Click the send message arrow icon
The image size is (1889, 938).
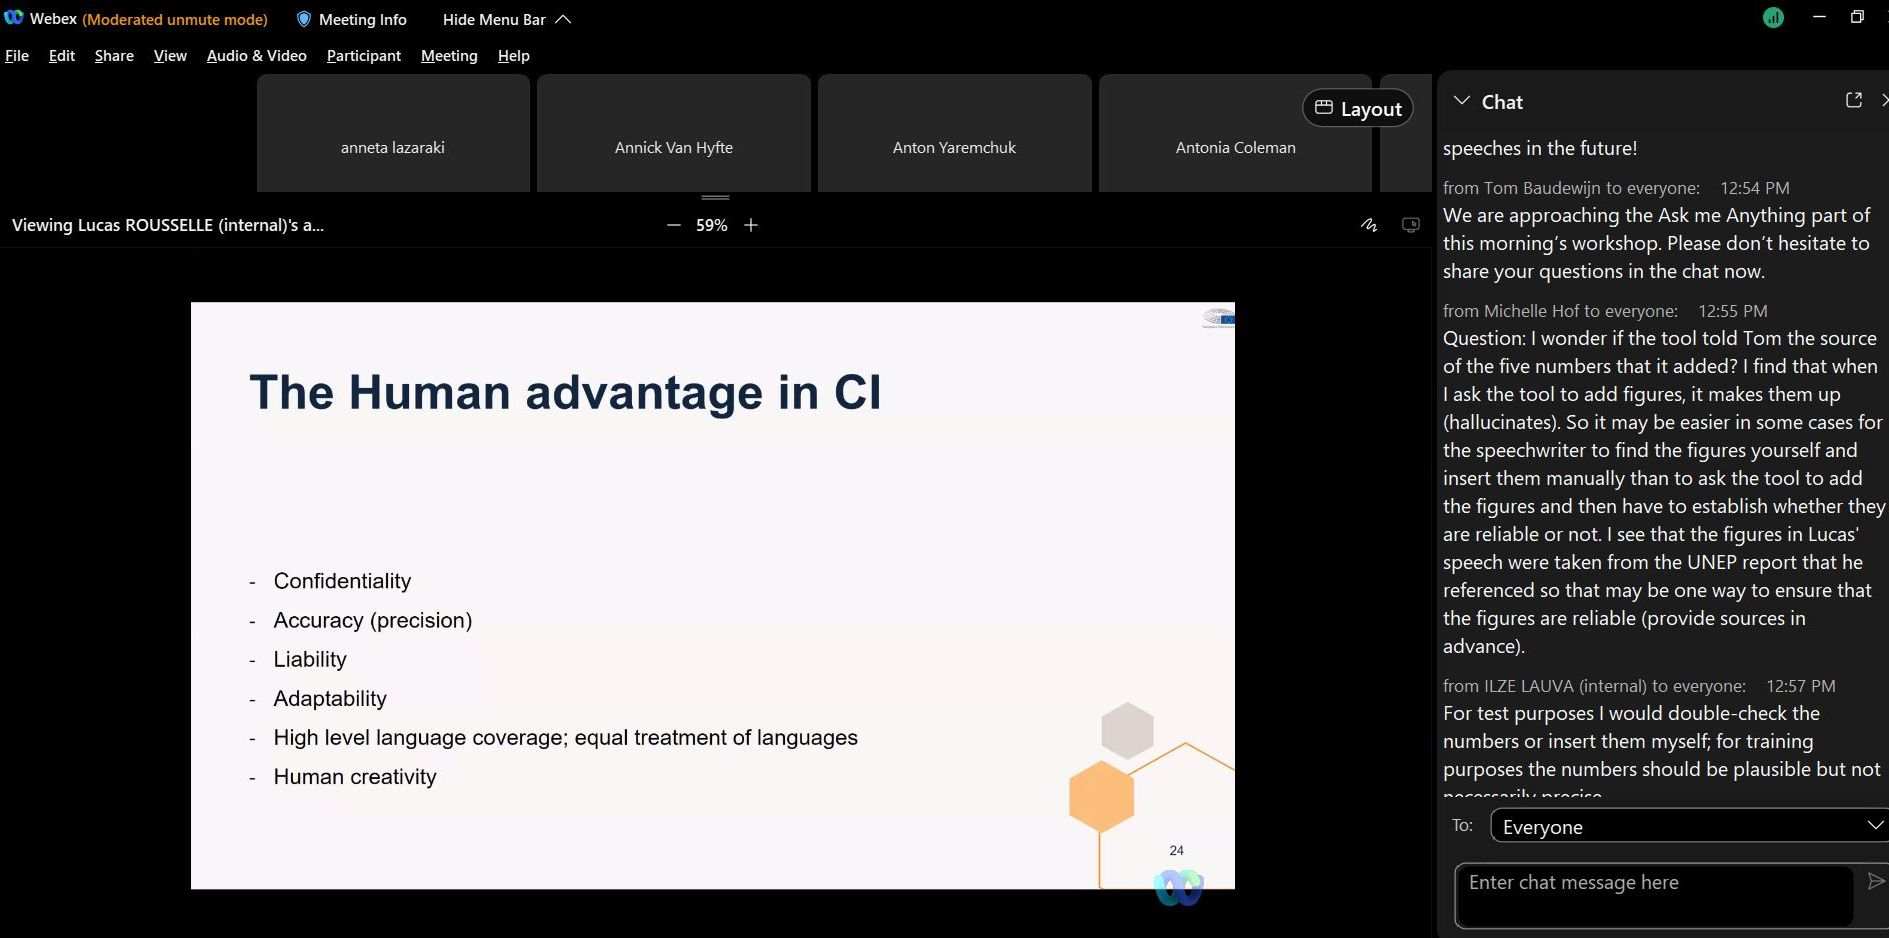1875,881
